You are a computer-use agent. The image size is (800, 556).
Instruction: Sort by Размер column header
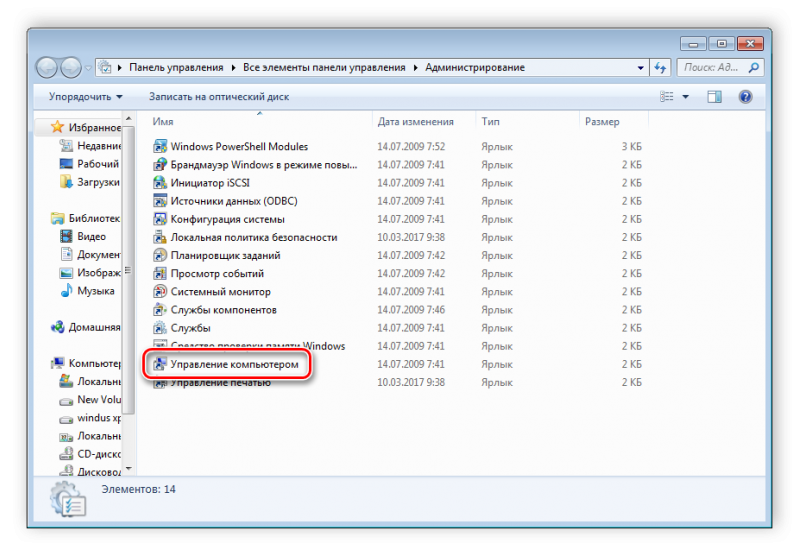tap(614, 121)
